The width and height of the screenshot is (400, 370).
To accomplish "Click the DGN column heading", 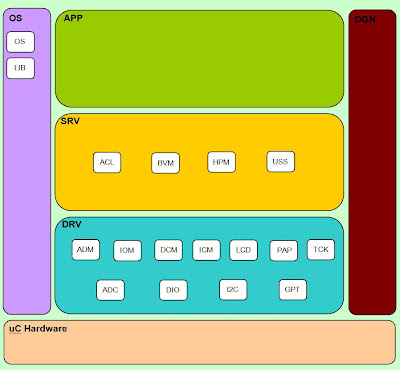I will click(x=365, y=20).
